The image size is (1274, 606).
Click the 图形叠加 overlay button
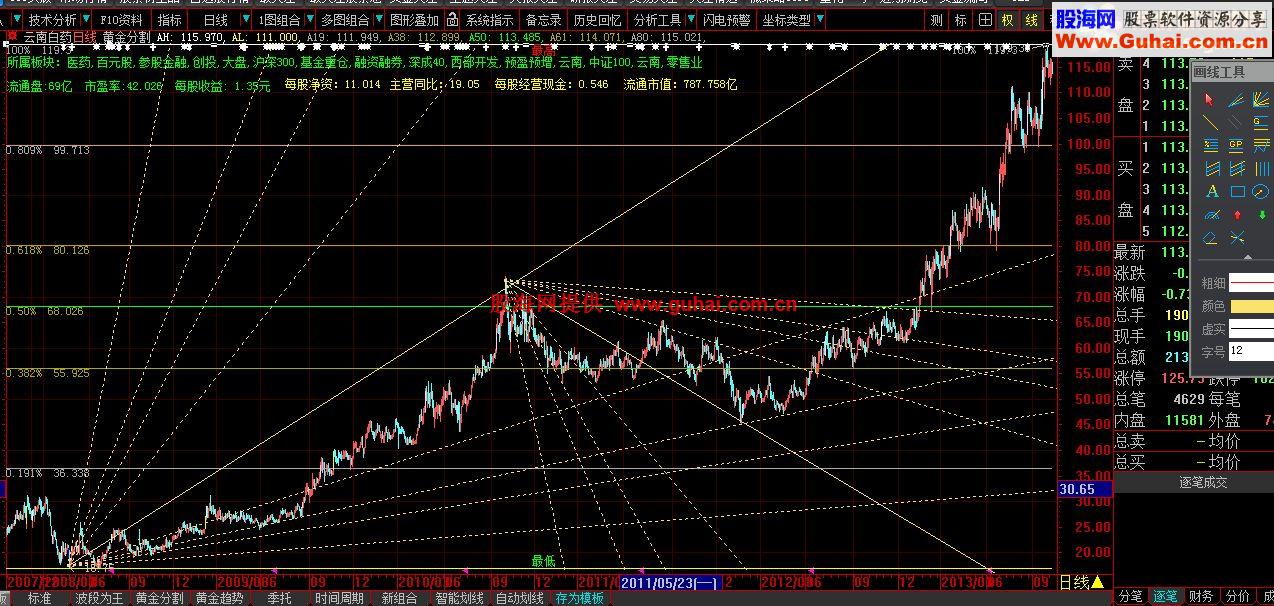tap(413, 19)
